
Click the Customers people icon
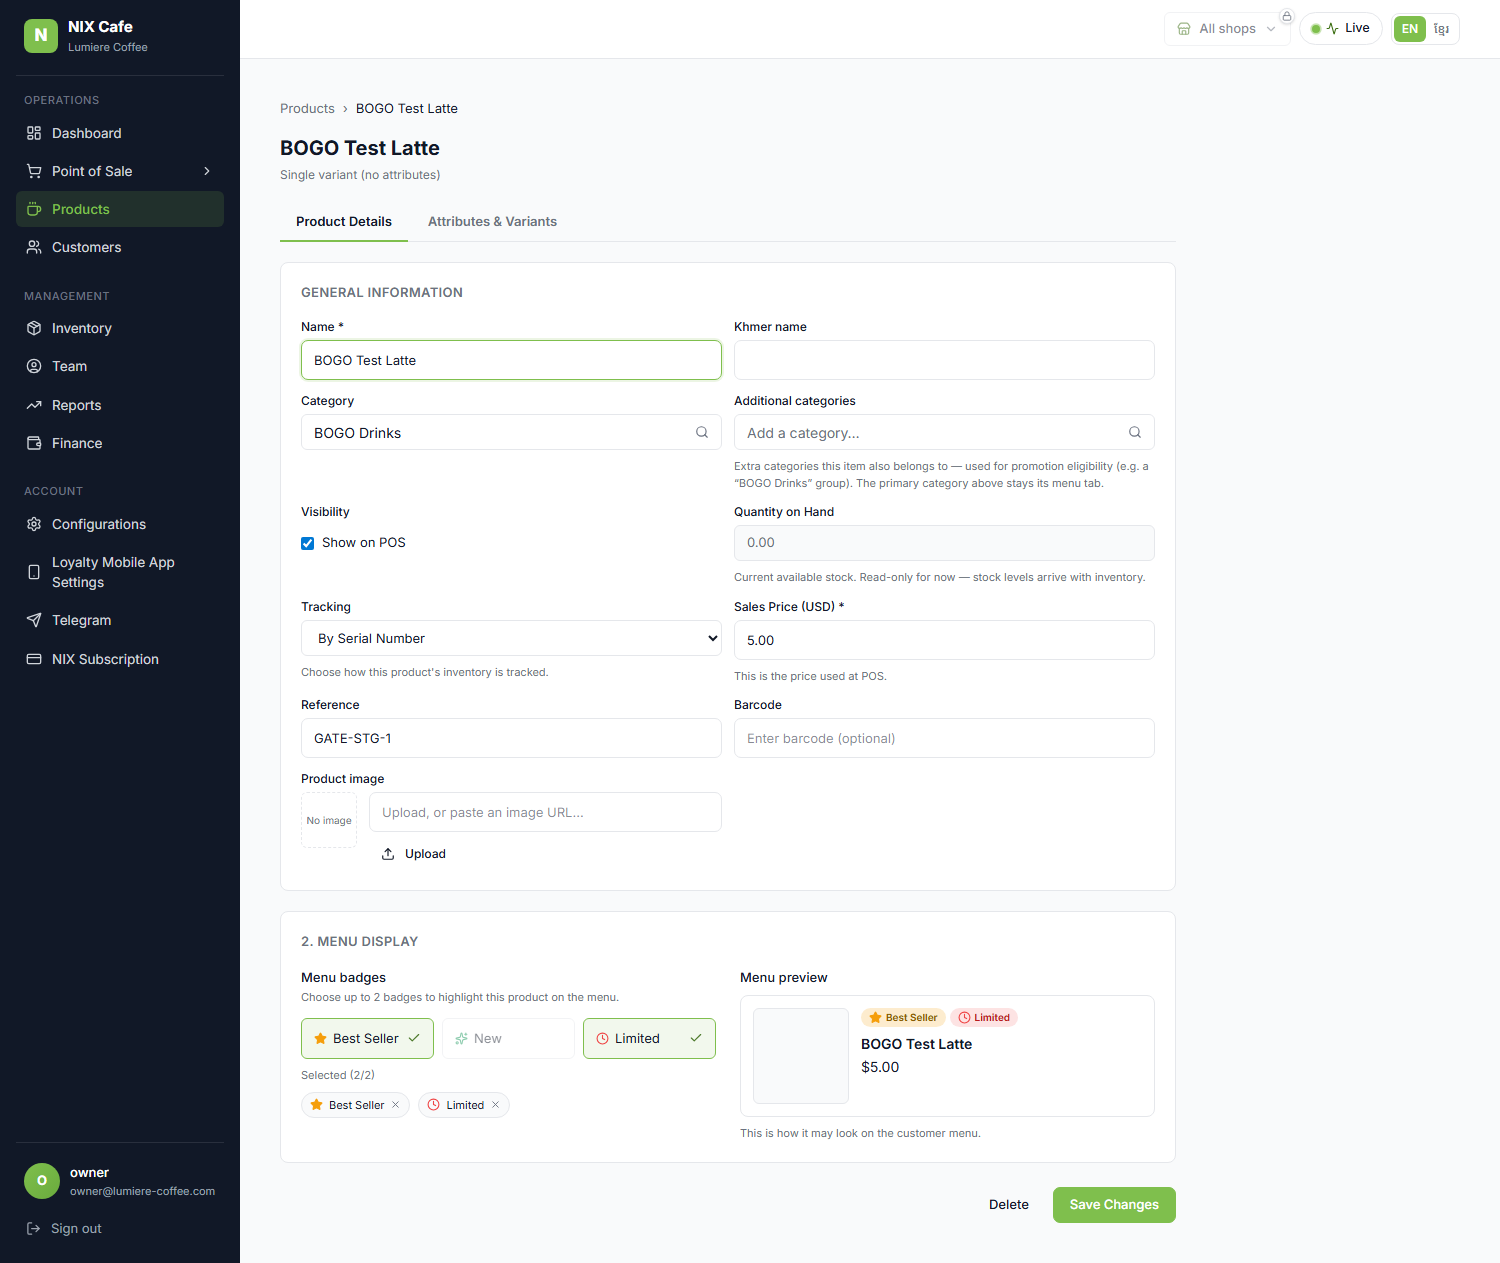34,247
